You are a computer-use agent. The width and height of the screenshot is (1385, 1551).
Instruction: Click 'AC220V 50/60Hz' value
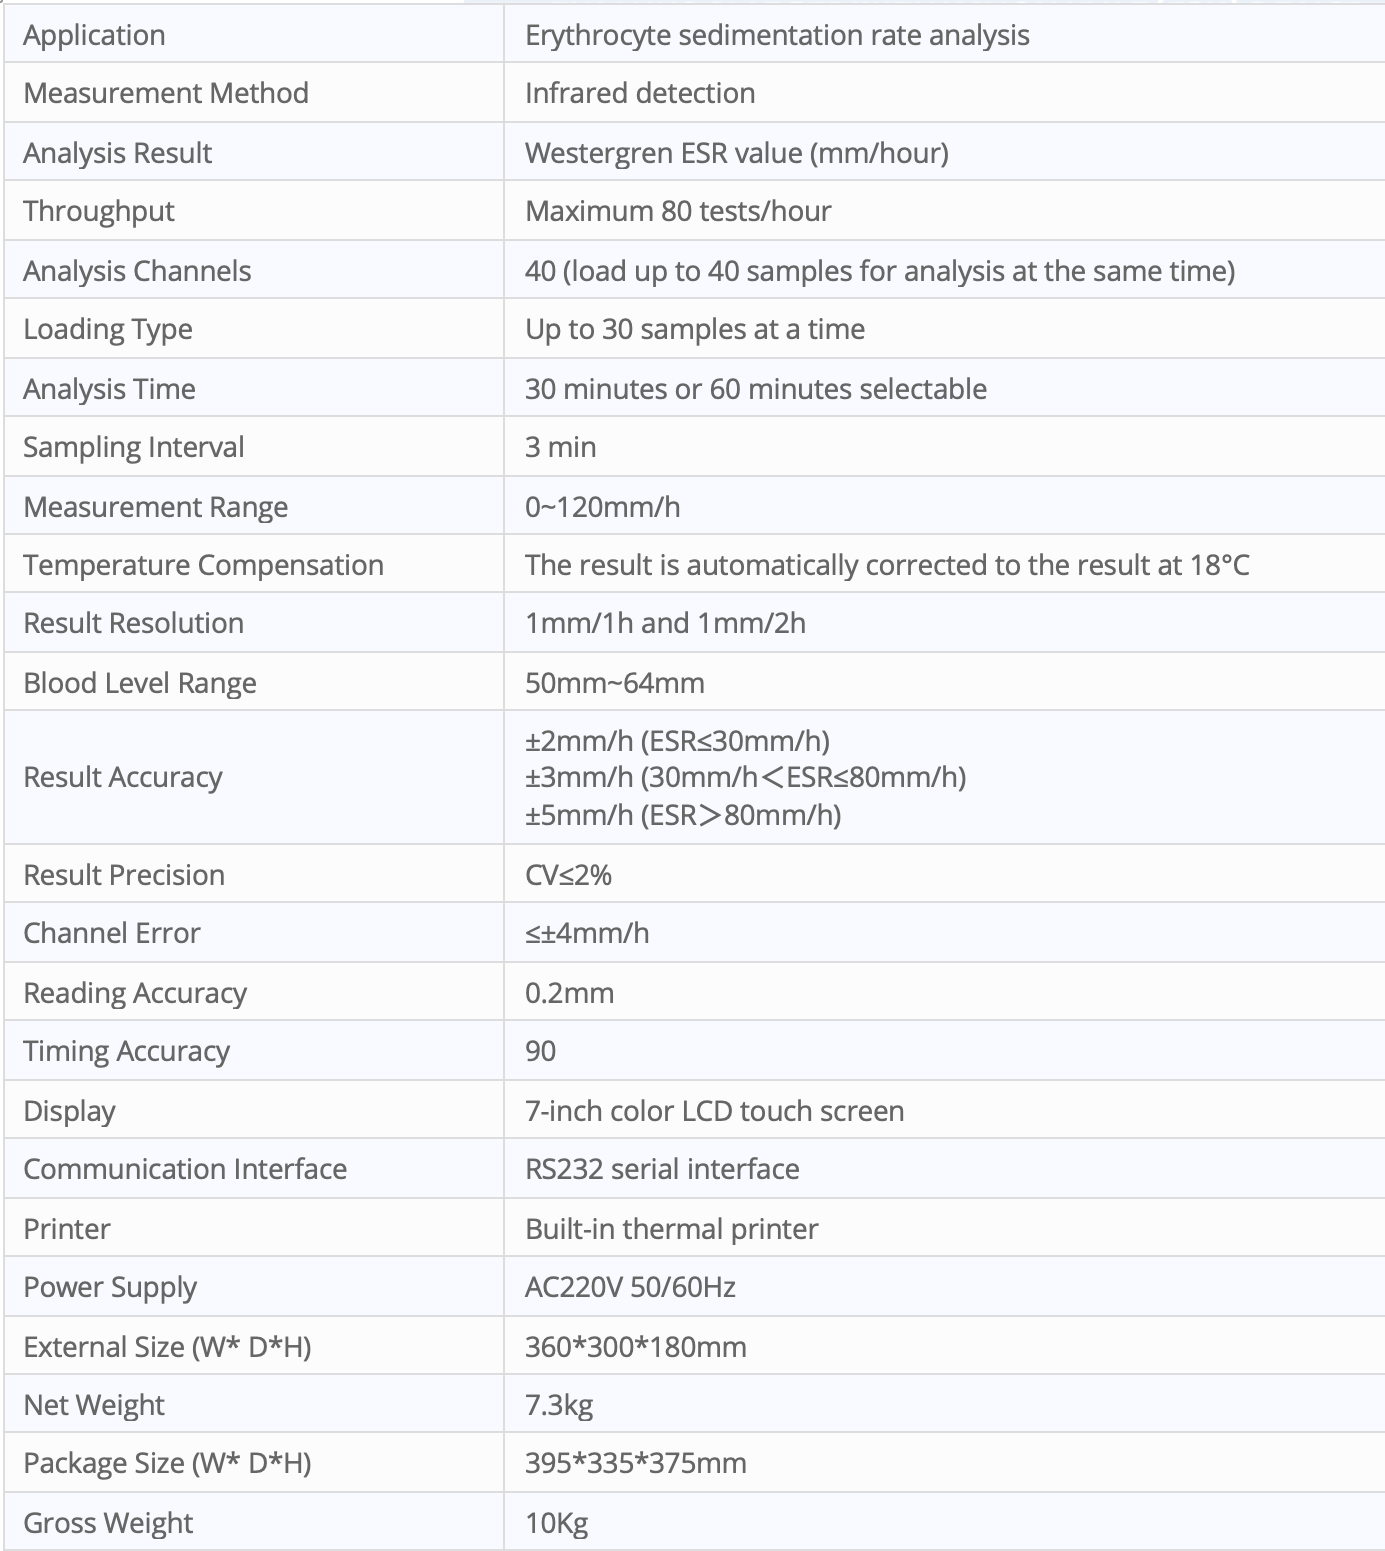[x=631, y=1287]
